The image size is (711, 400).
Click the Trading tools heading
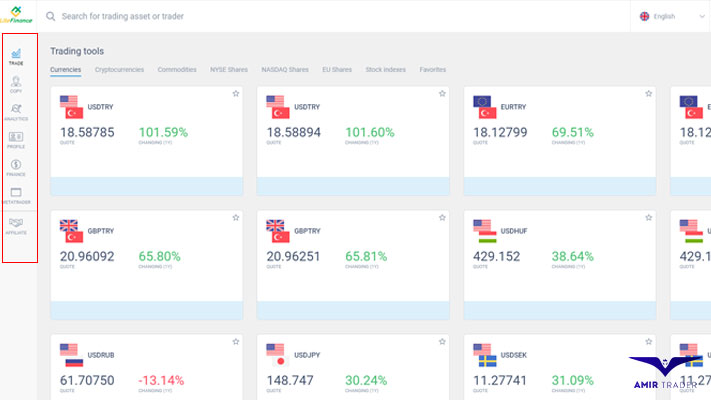77,51
